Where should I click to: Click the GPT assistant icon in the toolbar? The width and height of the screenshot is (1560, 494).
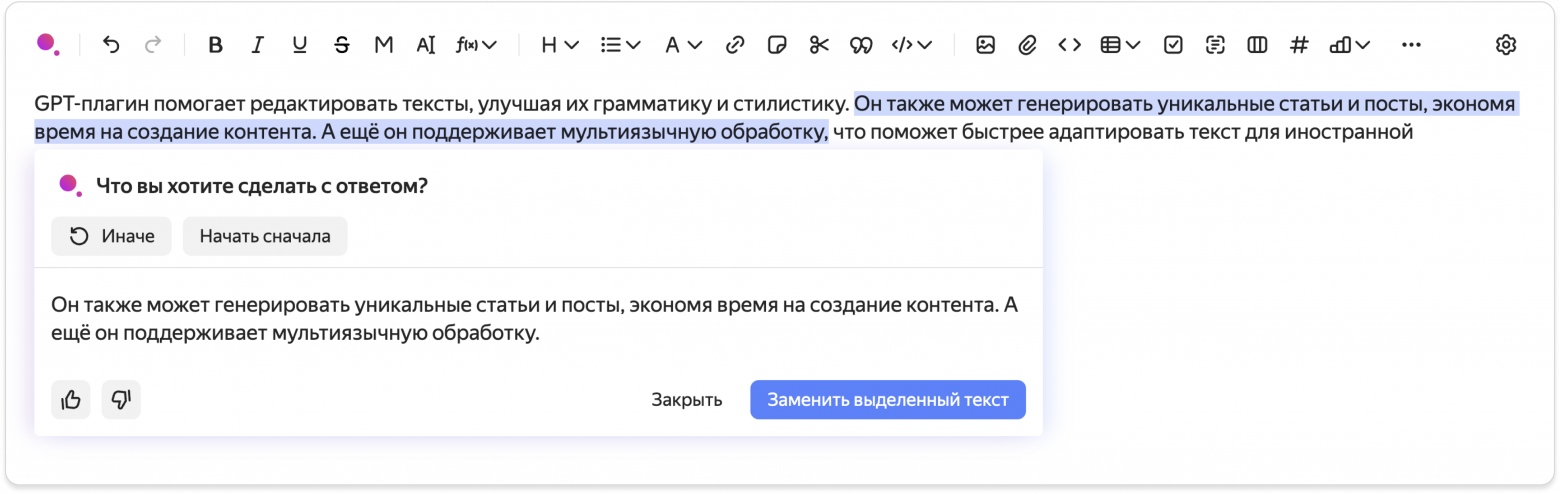47,44
